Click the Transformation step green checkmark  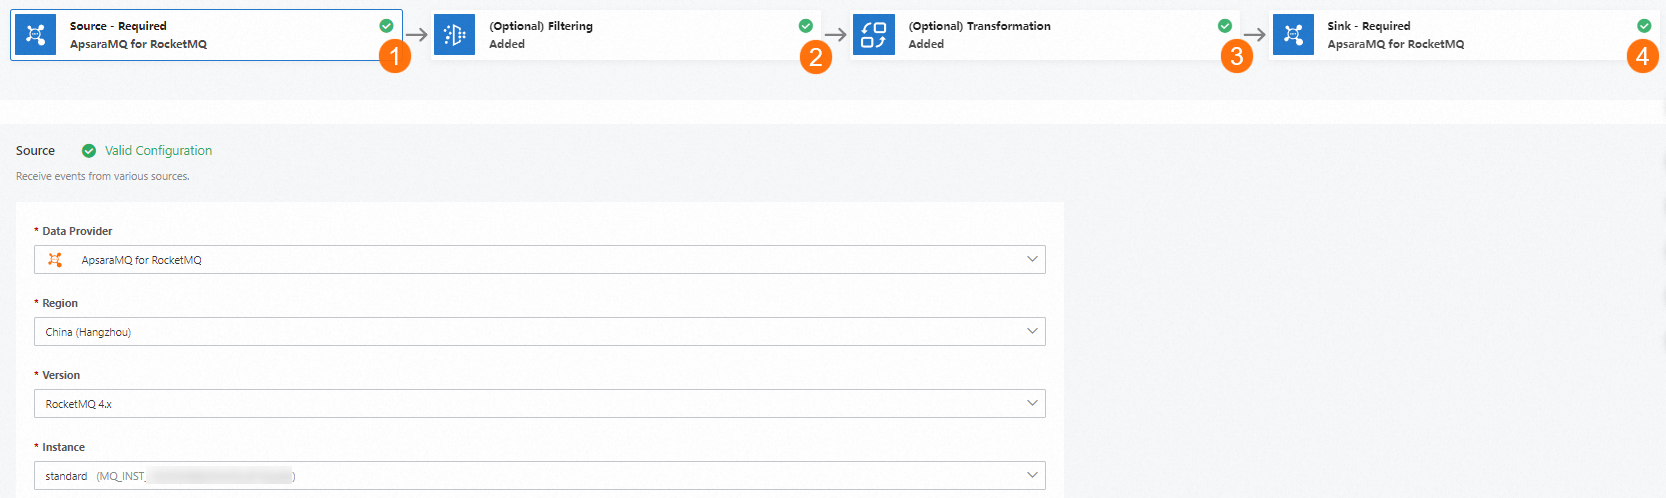[1224, 26]
